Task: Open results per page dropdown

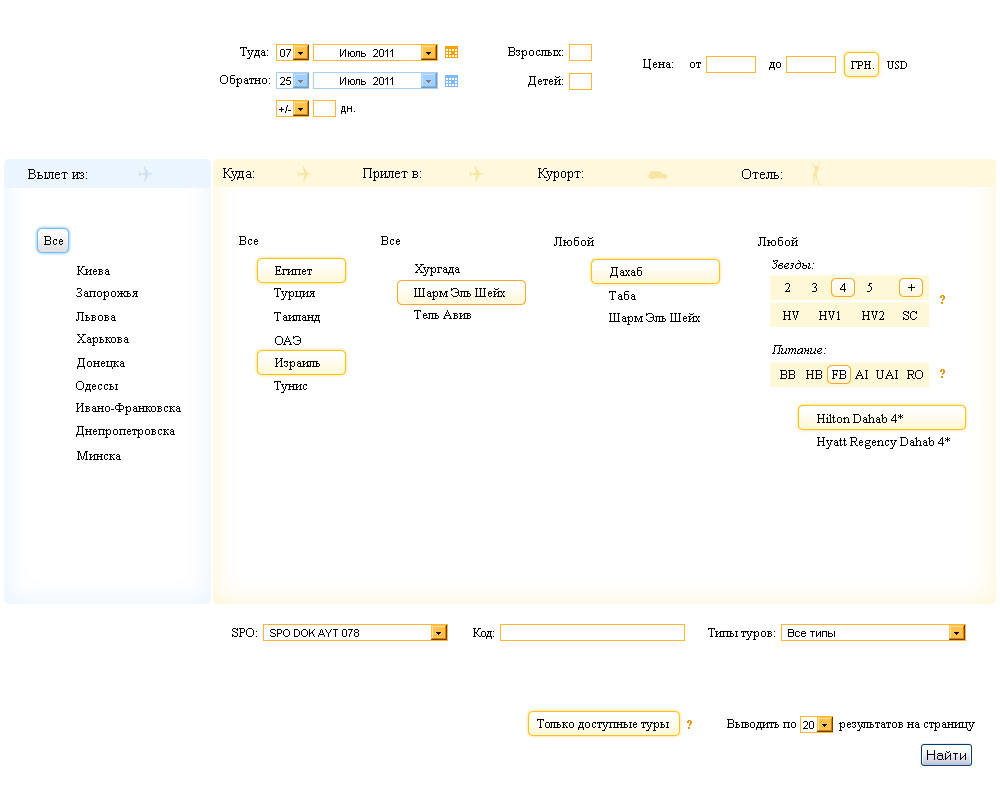Action: [x=825, y=725]
